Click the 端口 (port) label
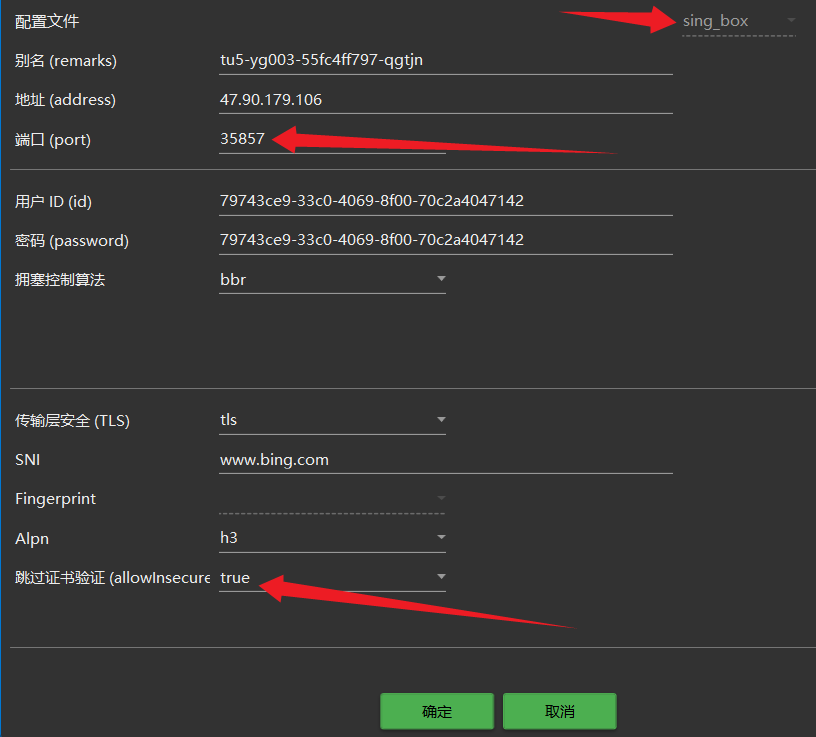The image size is (816, 737). pyautogui.click(x=53, y=139)
